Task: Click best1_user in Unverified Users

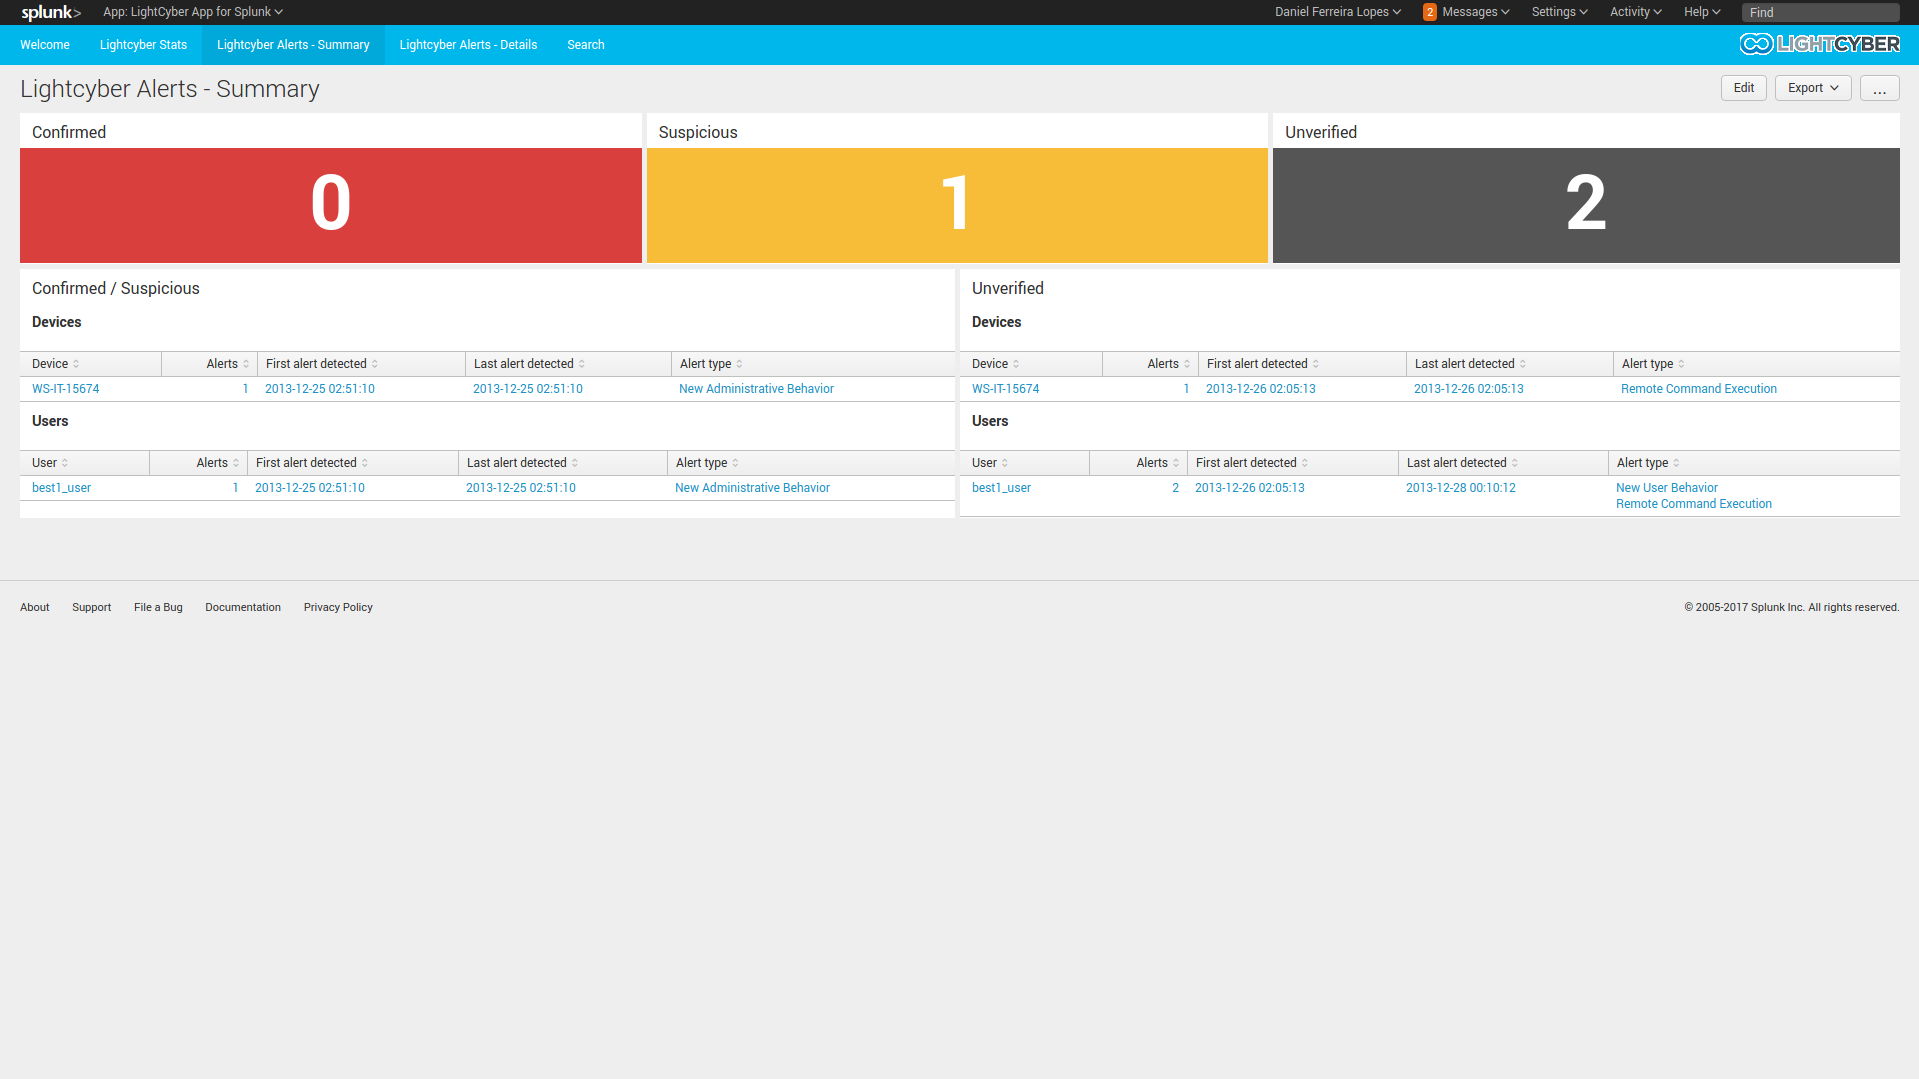Action: pyautogui.click(x=1001, y=488)
